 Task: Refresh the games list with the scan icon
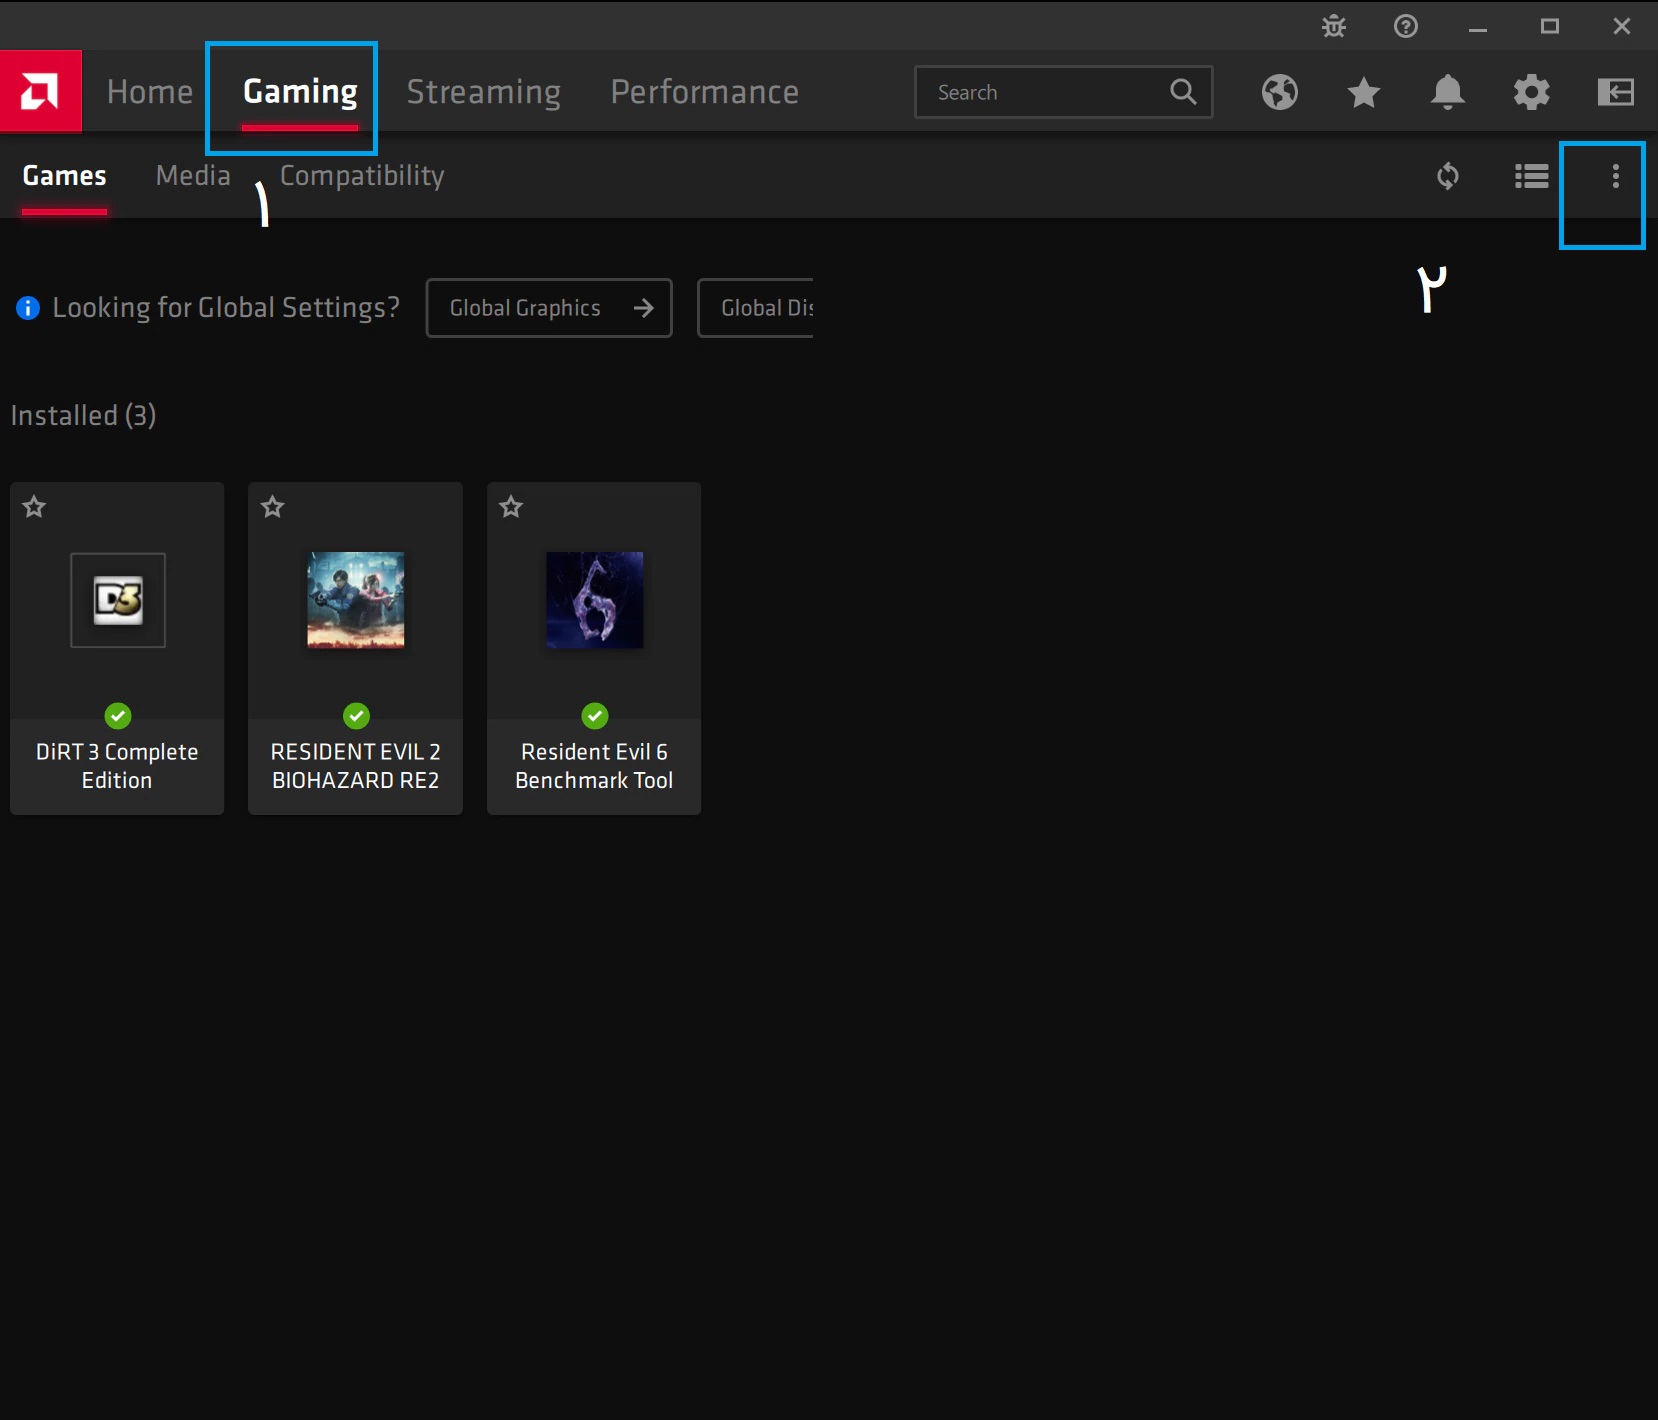1447,177
